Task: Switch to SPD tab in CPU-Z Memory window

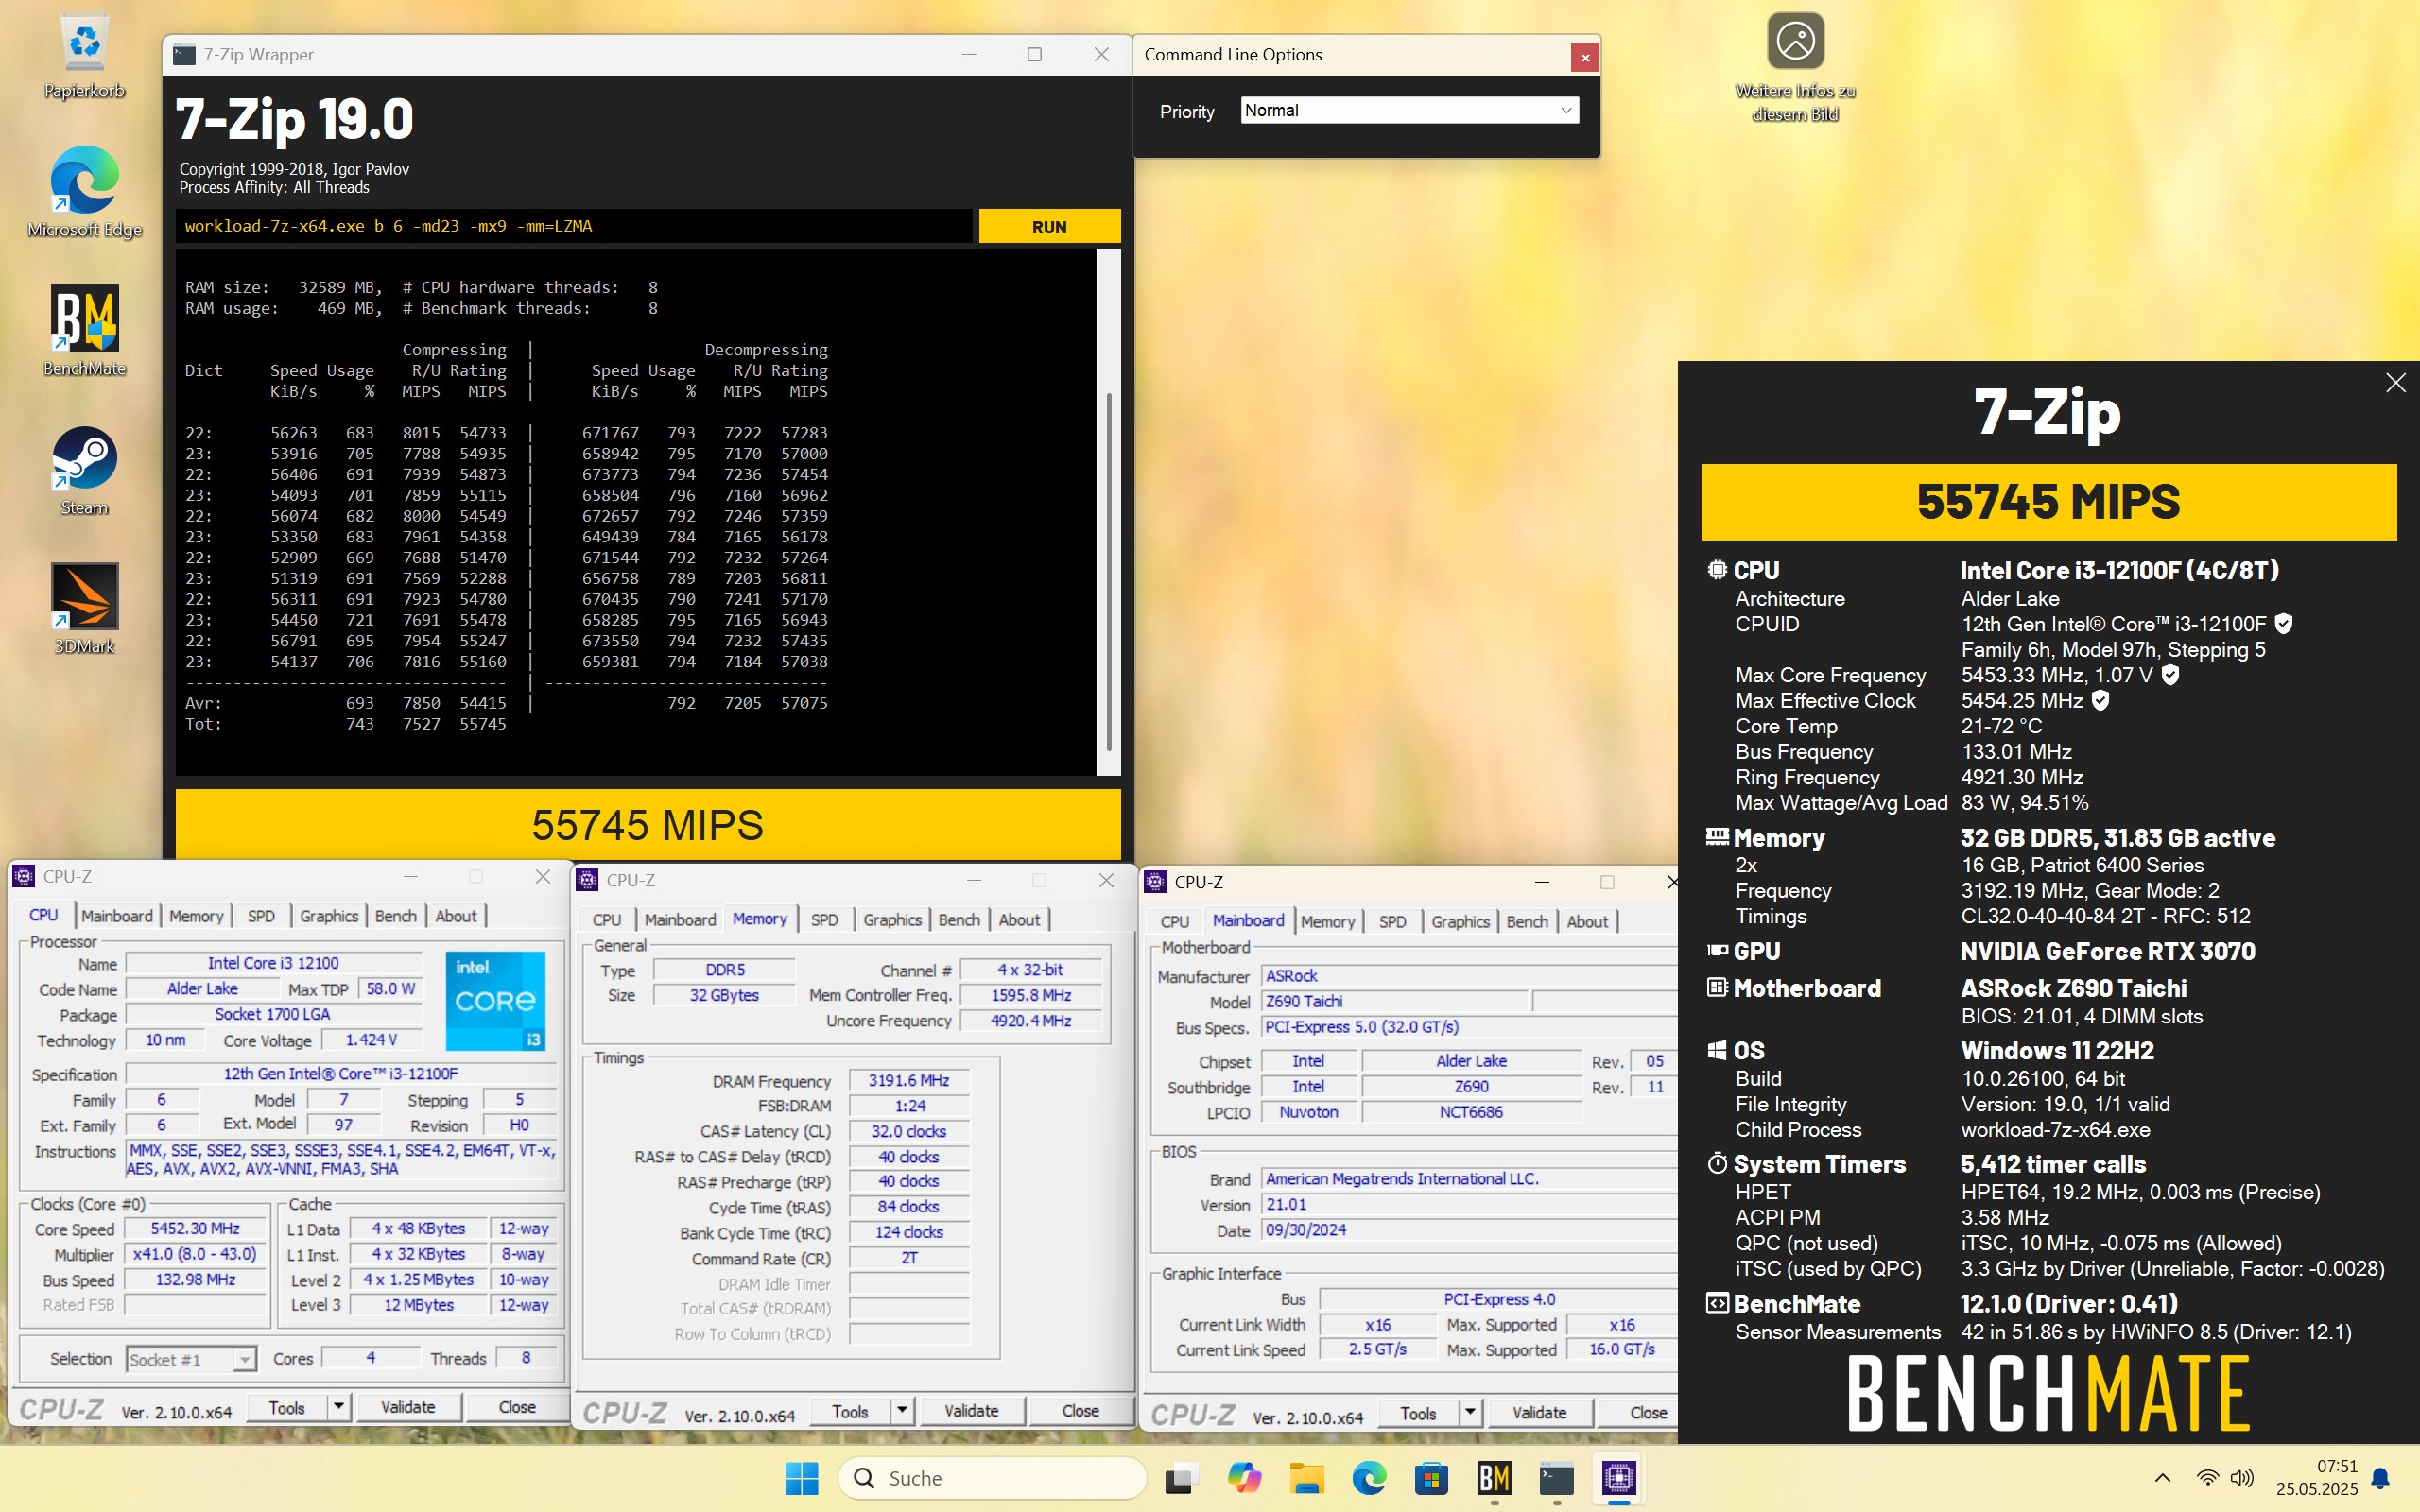Action: (x=824, y=920)
